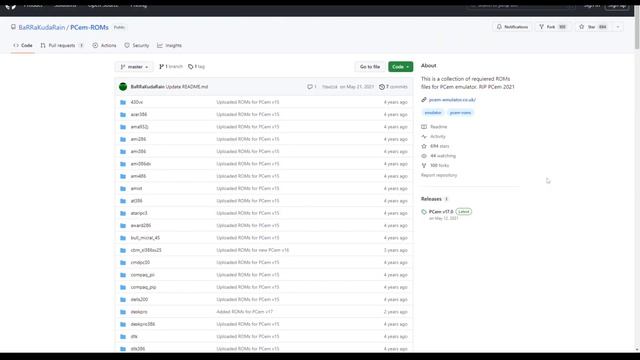This screenshot has height=360, width=640.
Task: Select the pcem-roms topic tag
Action: pos(460,113)
